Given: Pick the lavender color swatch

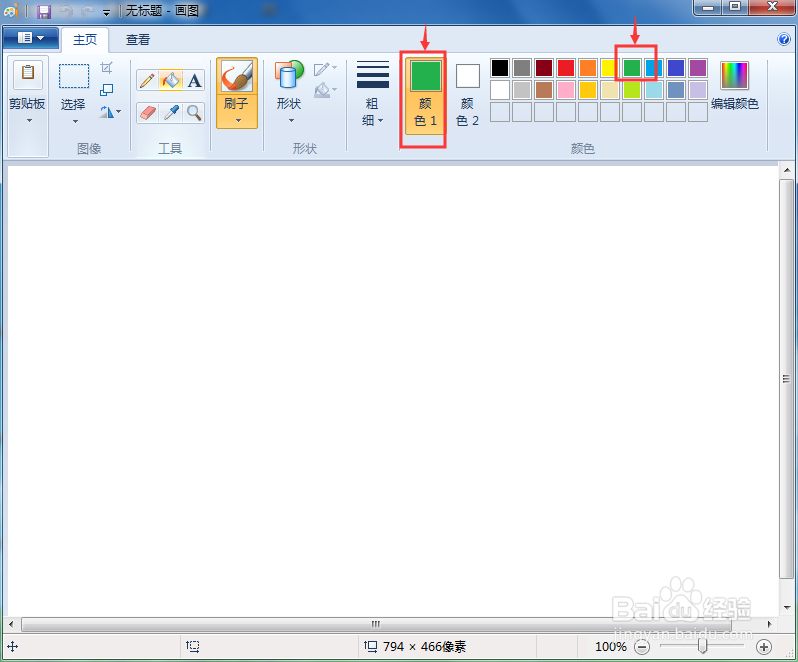Looking at the screenshot, I should 698,90.
